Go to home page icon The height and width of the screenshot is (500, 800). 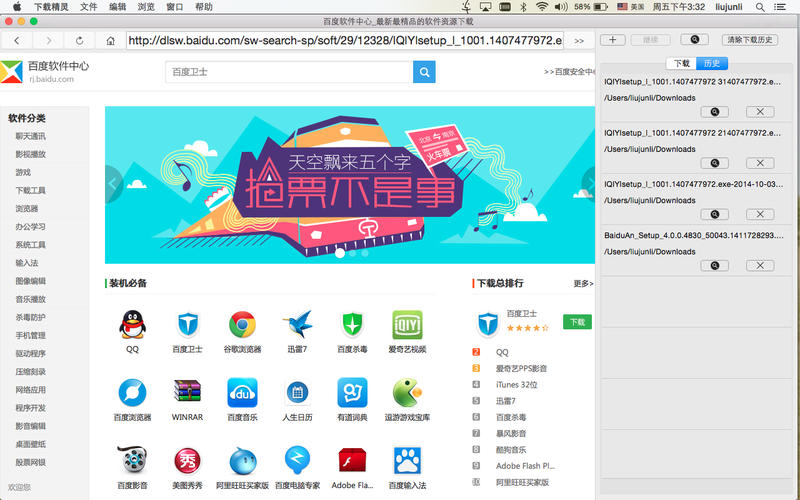click(x=110, y=40)
